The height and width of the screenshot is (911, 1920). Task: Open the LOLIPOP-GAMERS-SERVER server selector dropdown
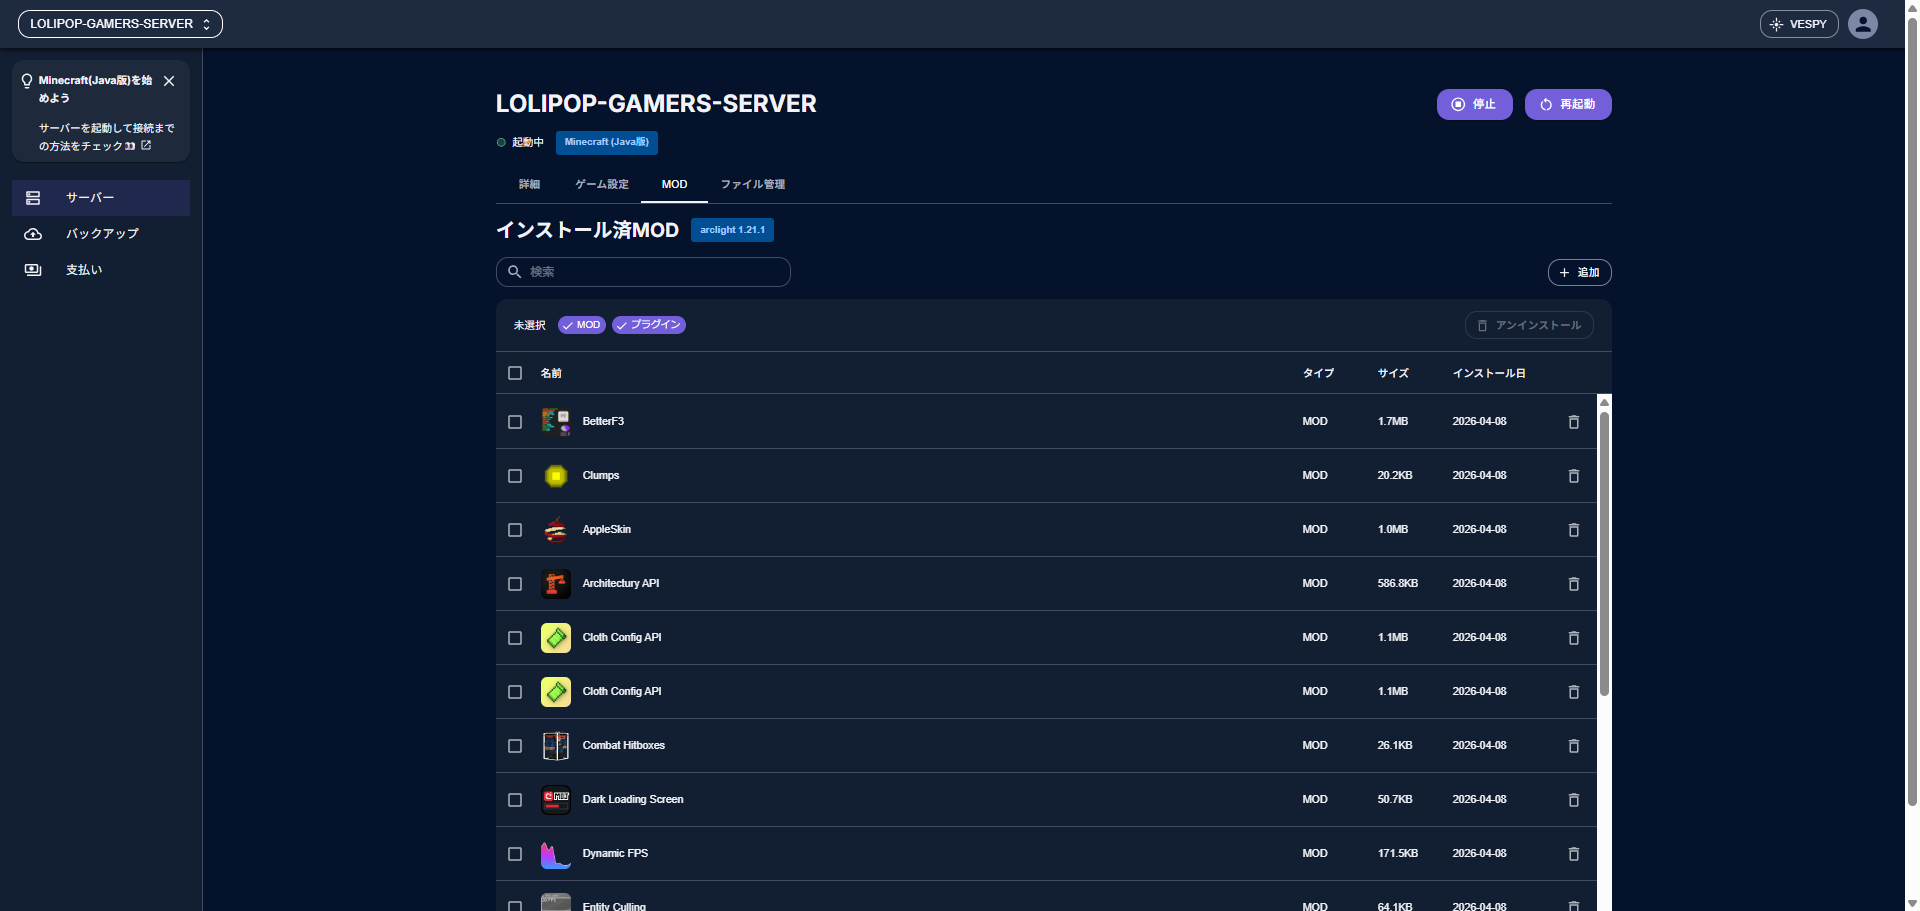(120, 24)
